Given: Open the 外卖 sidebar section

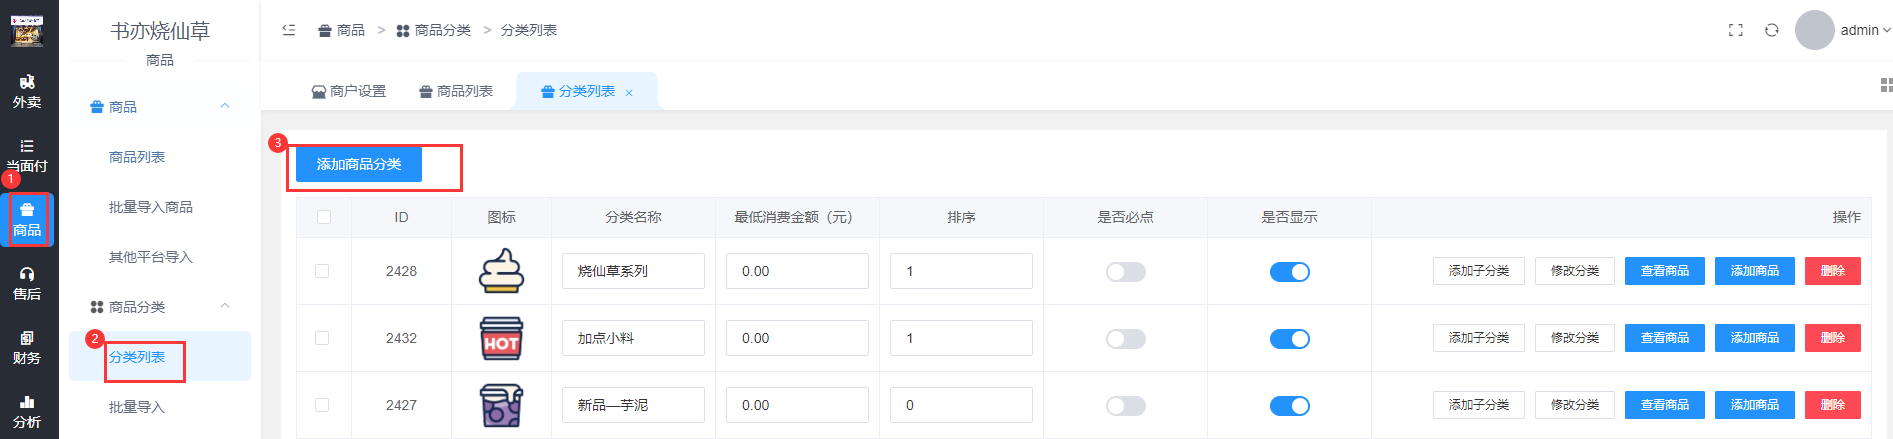Looking at the screenshot, I should point(27,91).
